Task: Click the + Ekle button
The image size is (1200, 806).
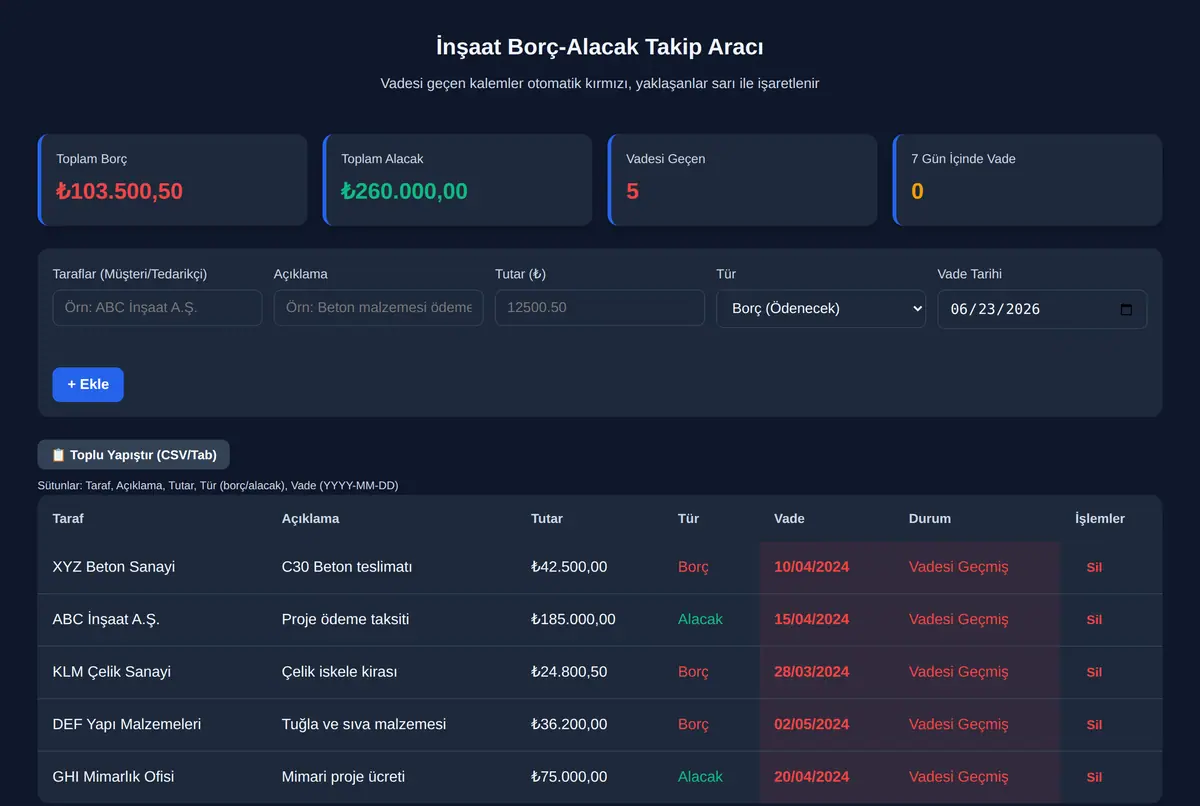Action: tap(88, 385)
